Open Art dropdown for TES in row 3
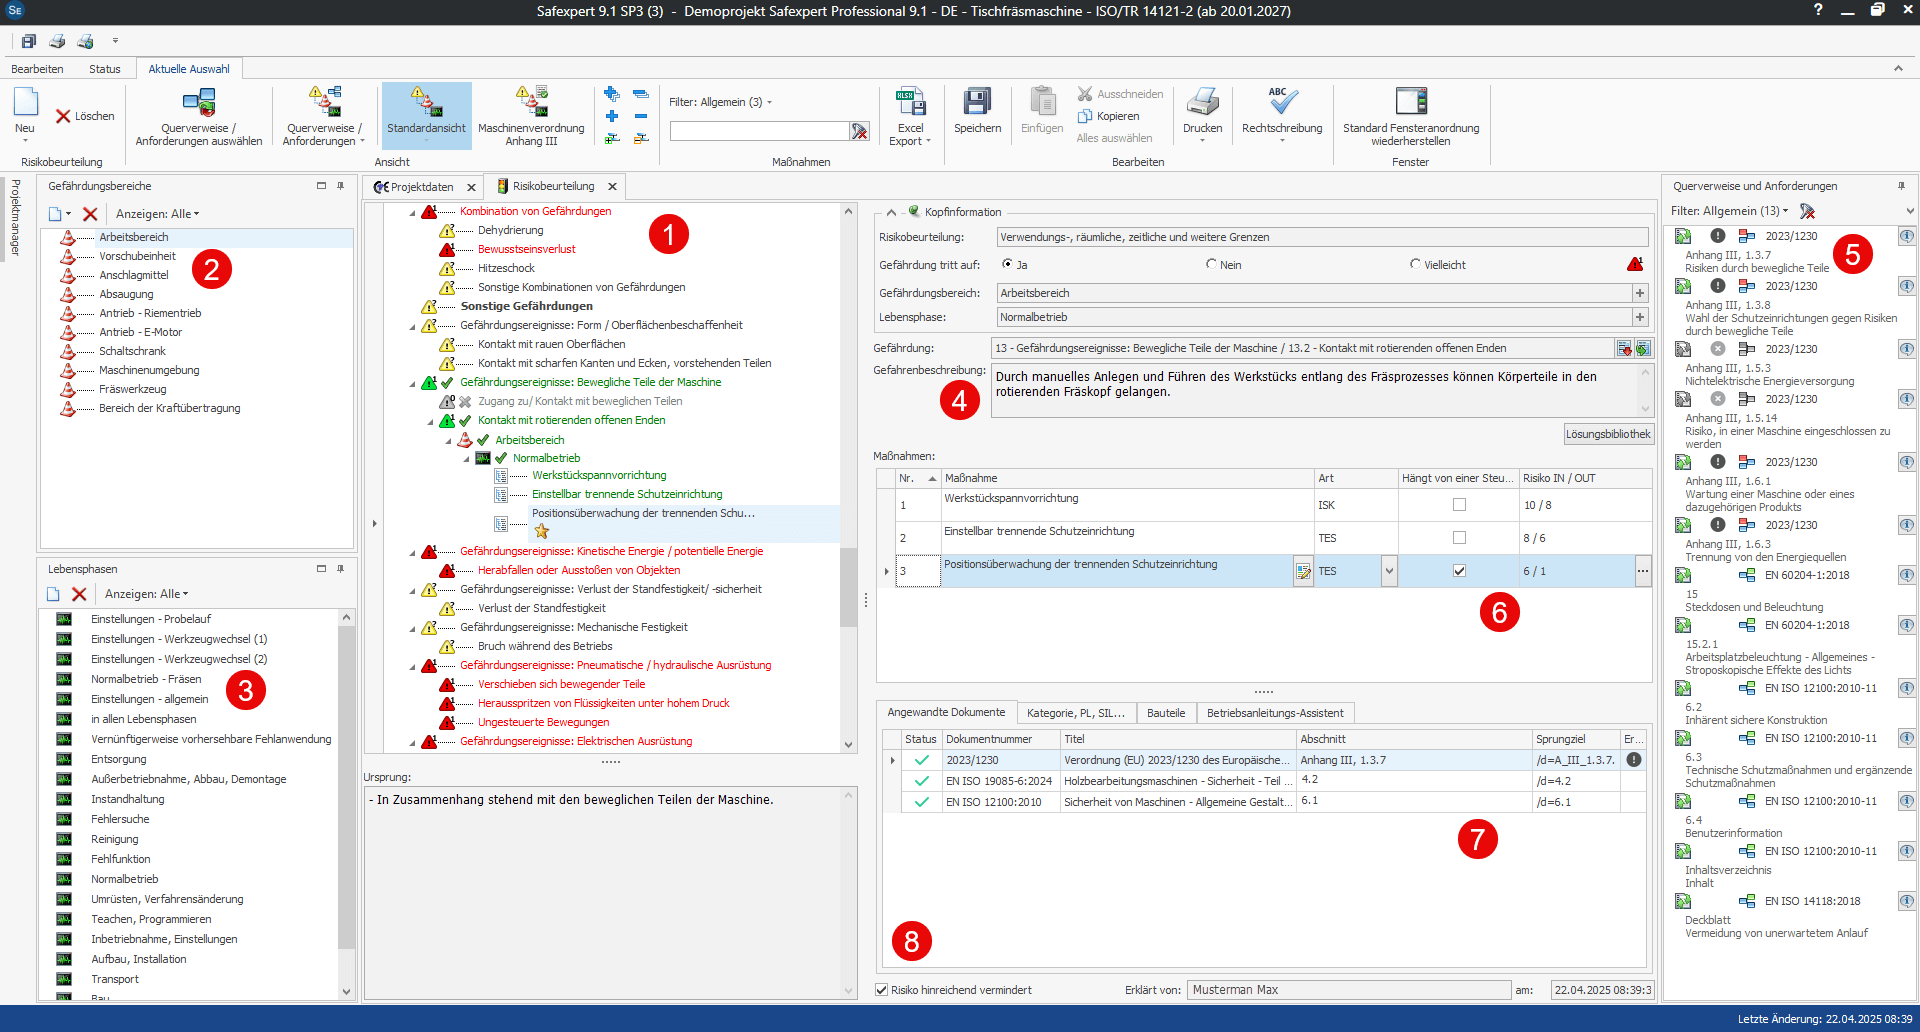This screenshot has height=1032, width=1920. [x=1388, y=571]
